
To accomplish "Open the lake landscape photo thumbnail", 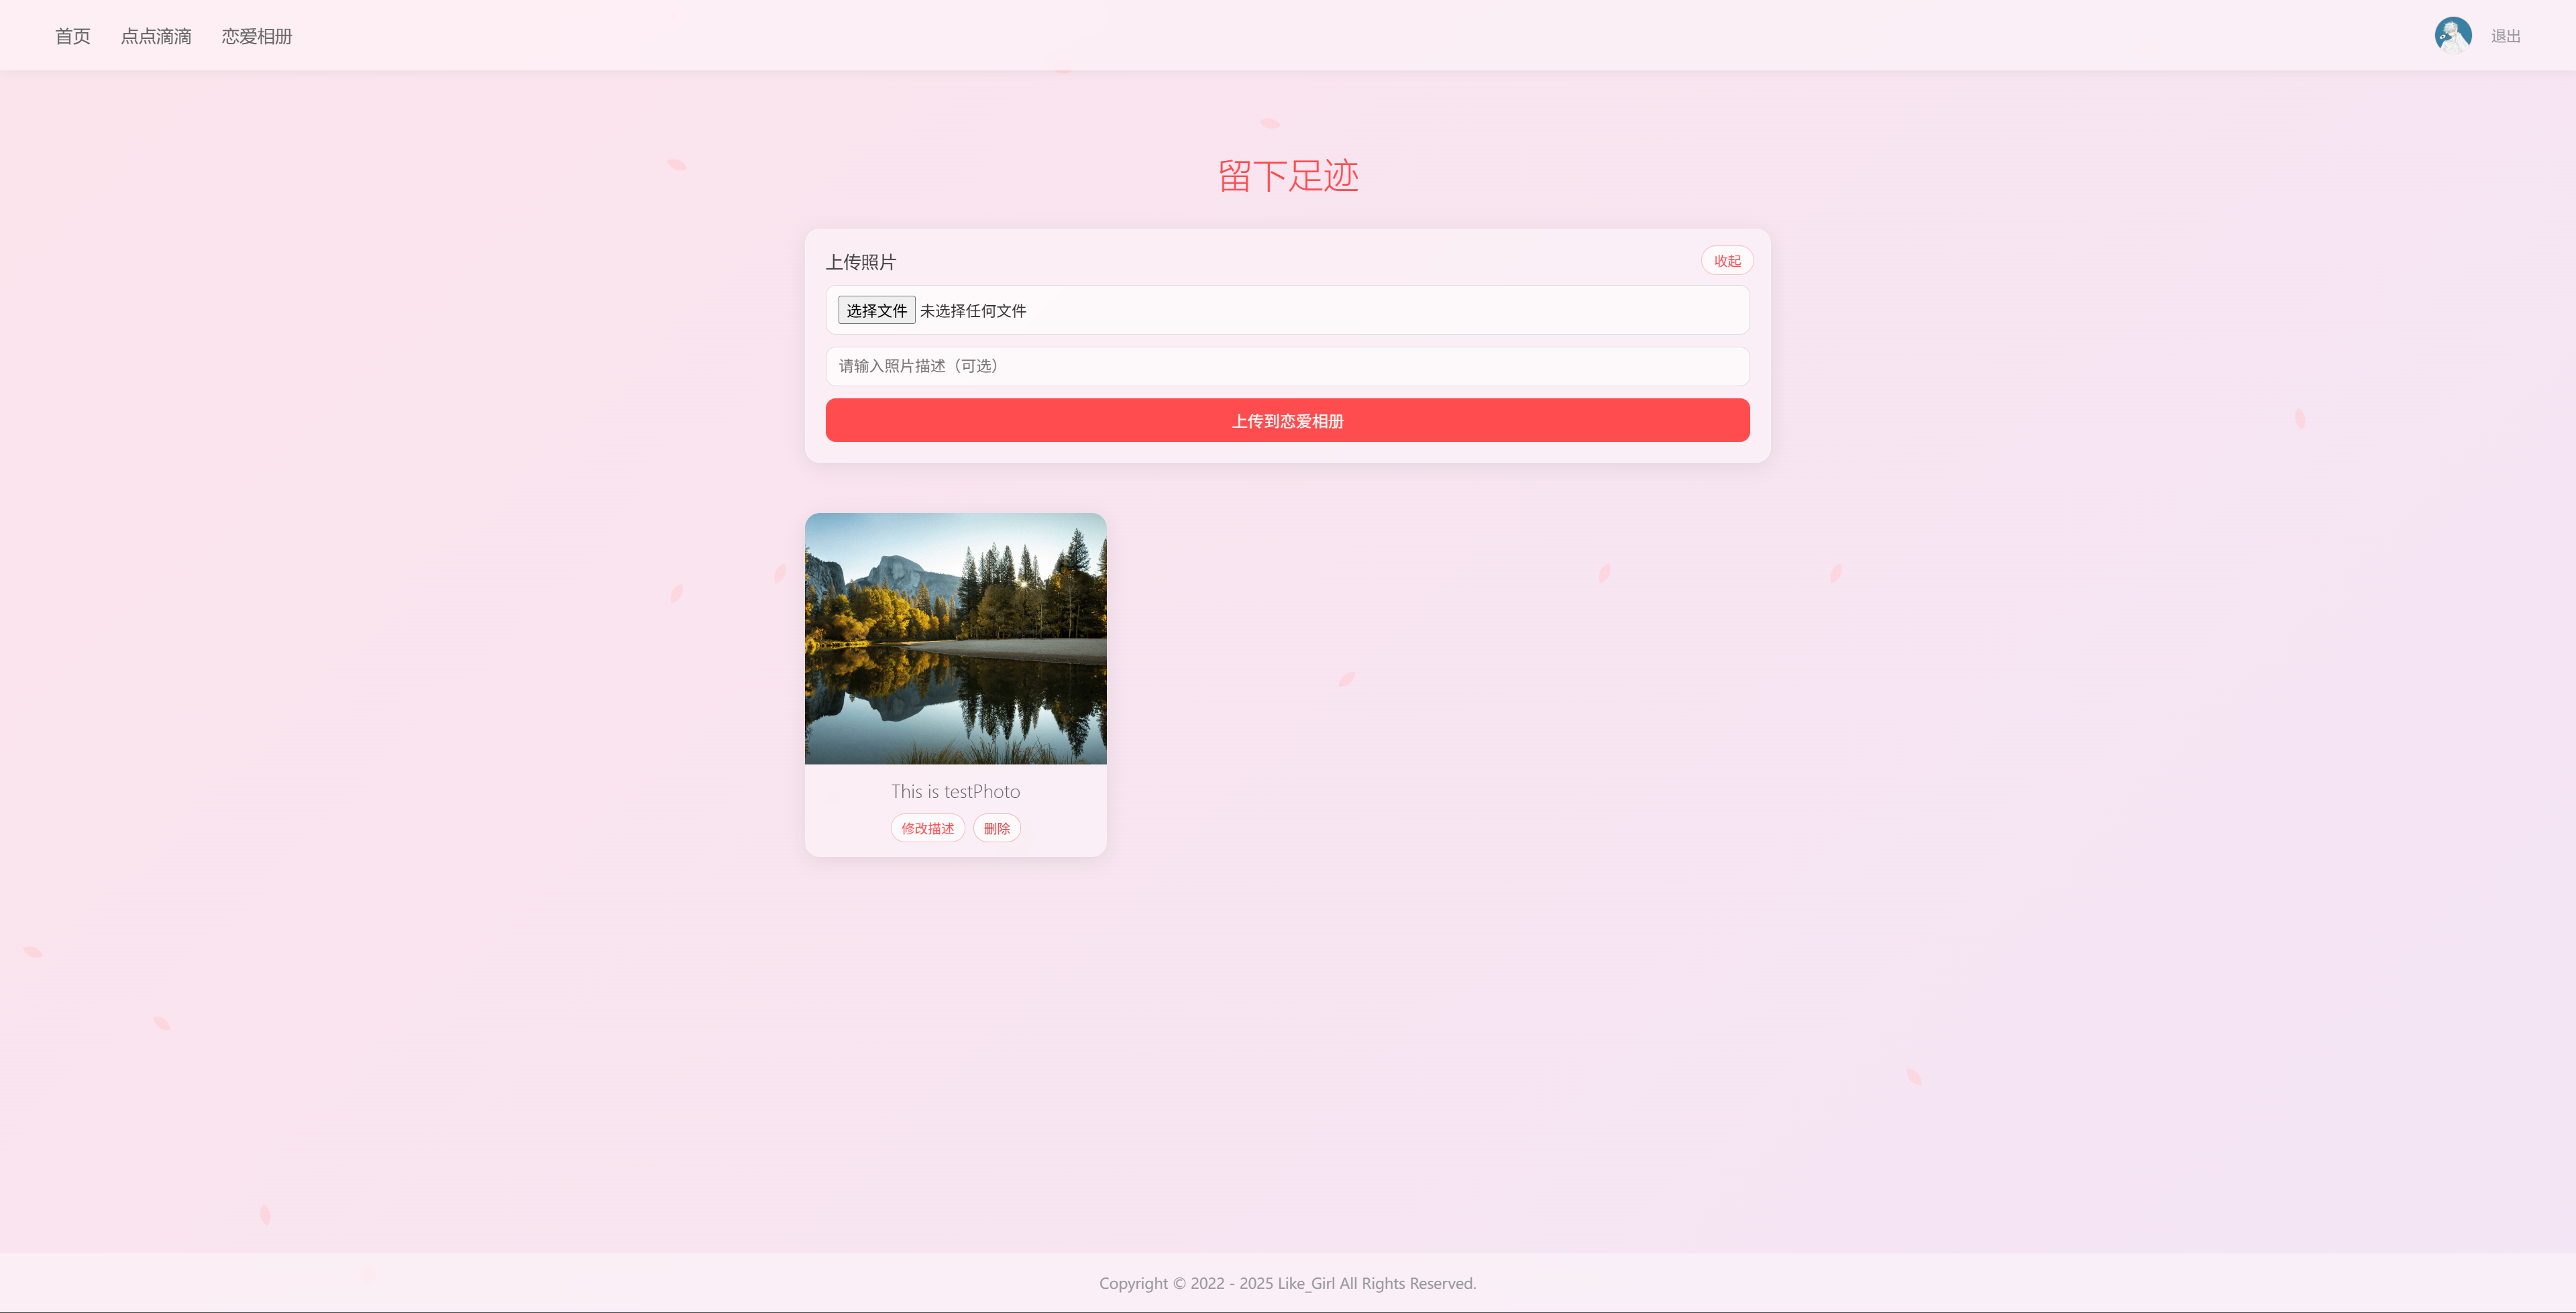I will pyautogui.click(x=955, y=638).
